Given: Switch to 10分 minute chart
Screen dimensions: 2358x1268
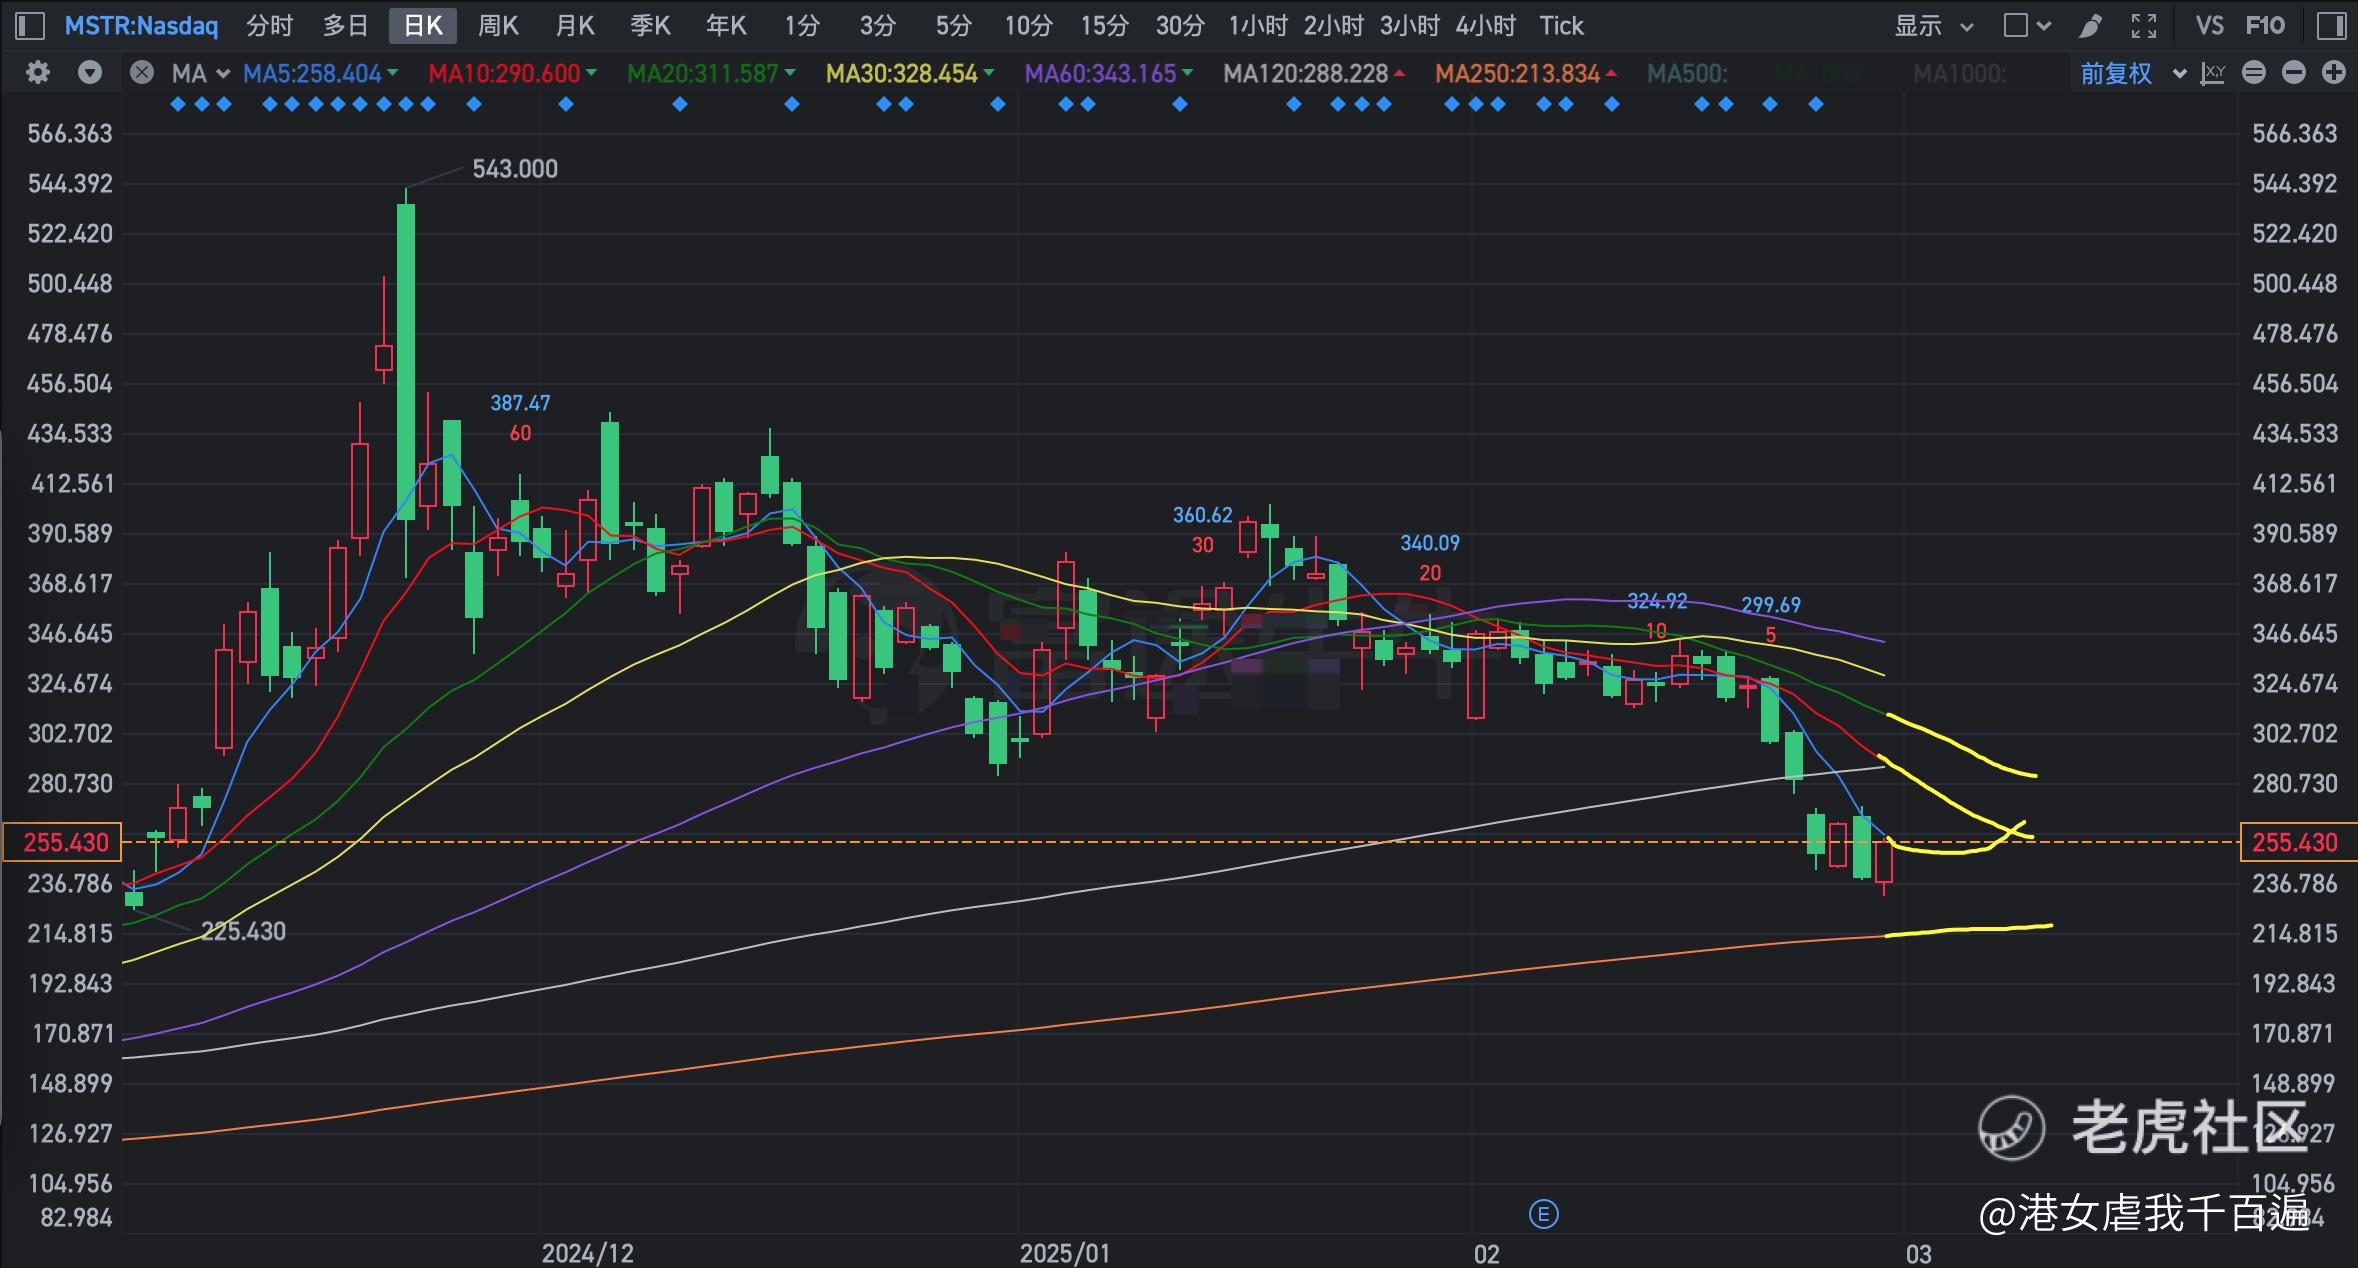Looking at the screenshot, I should click(1029, 26).
